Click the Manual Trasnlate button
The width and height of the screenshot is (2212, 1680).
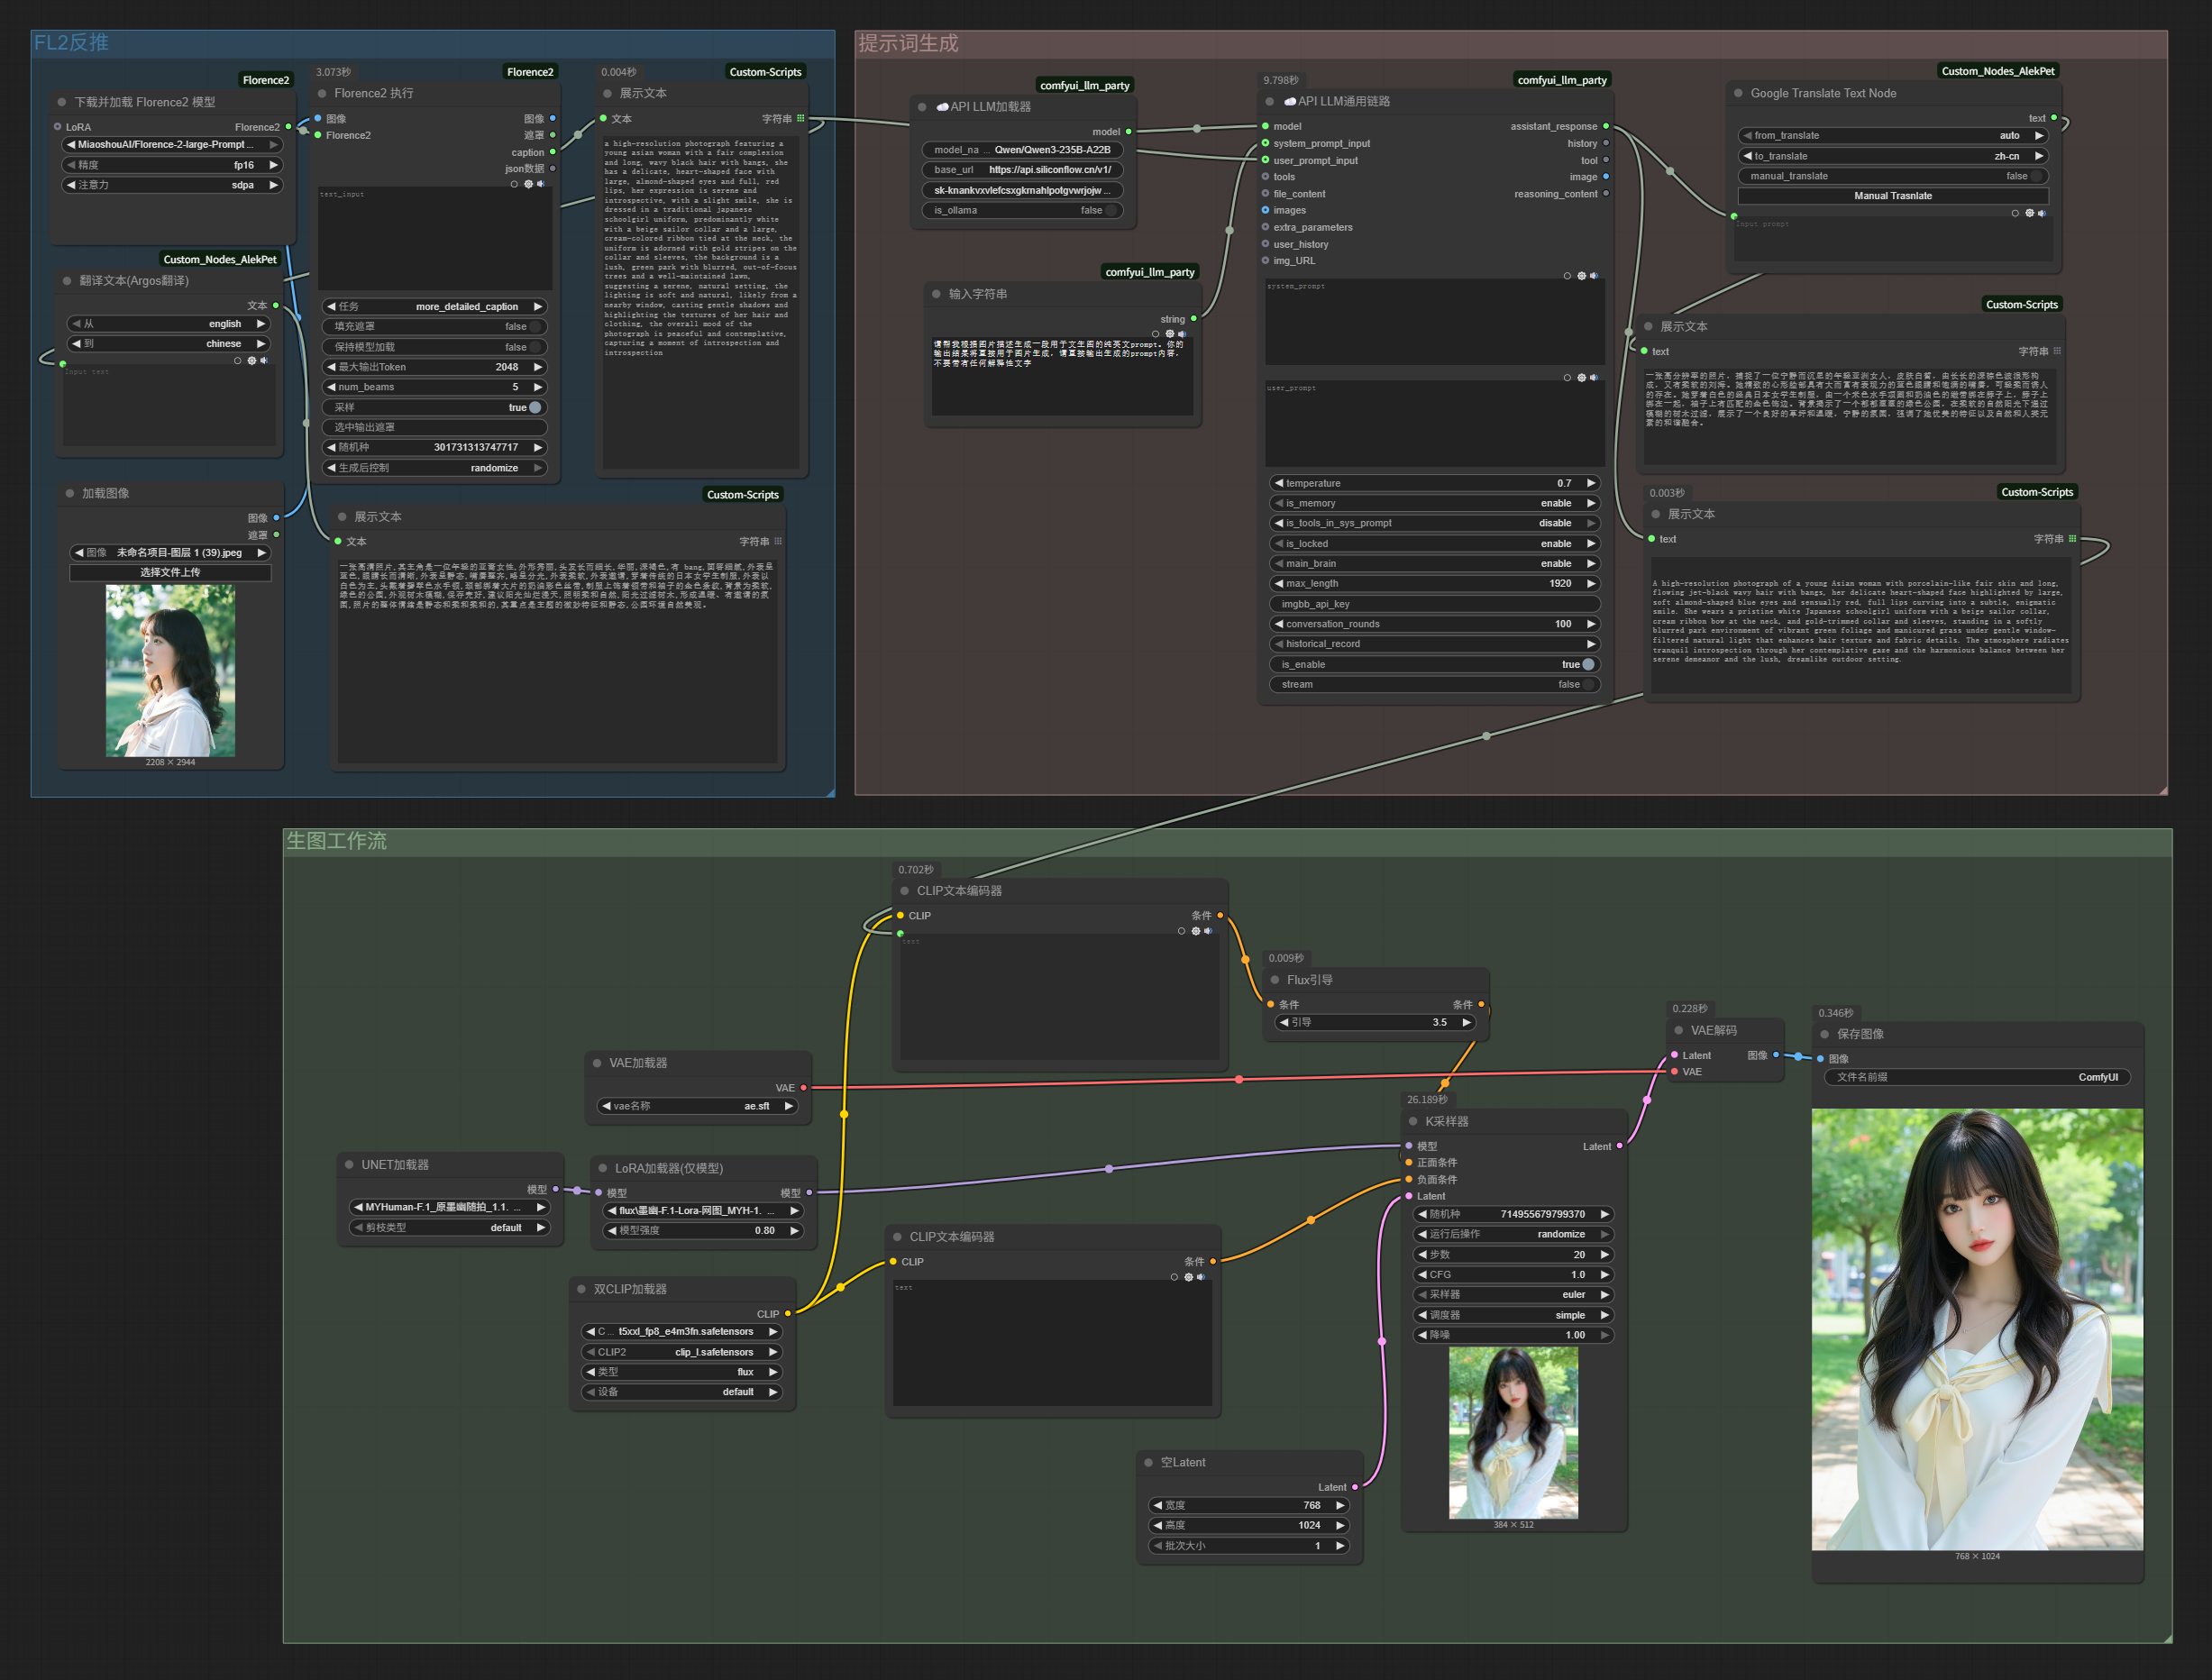tap(1892, 196)
